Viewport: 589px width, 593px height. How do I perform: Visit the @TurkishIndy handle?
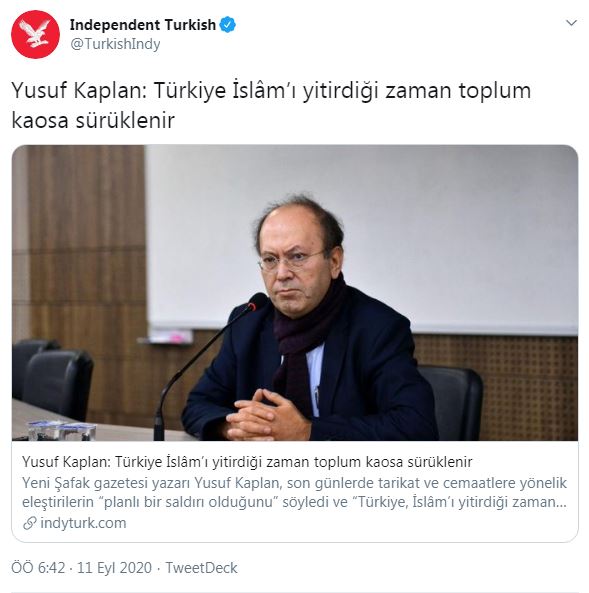click(115, 44)
